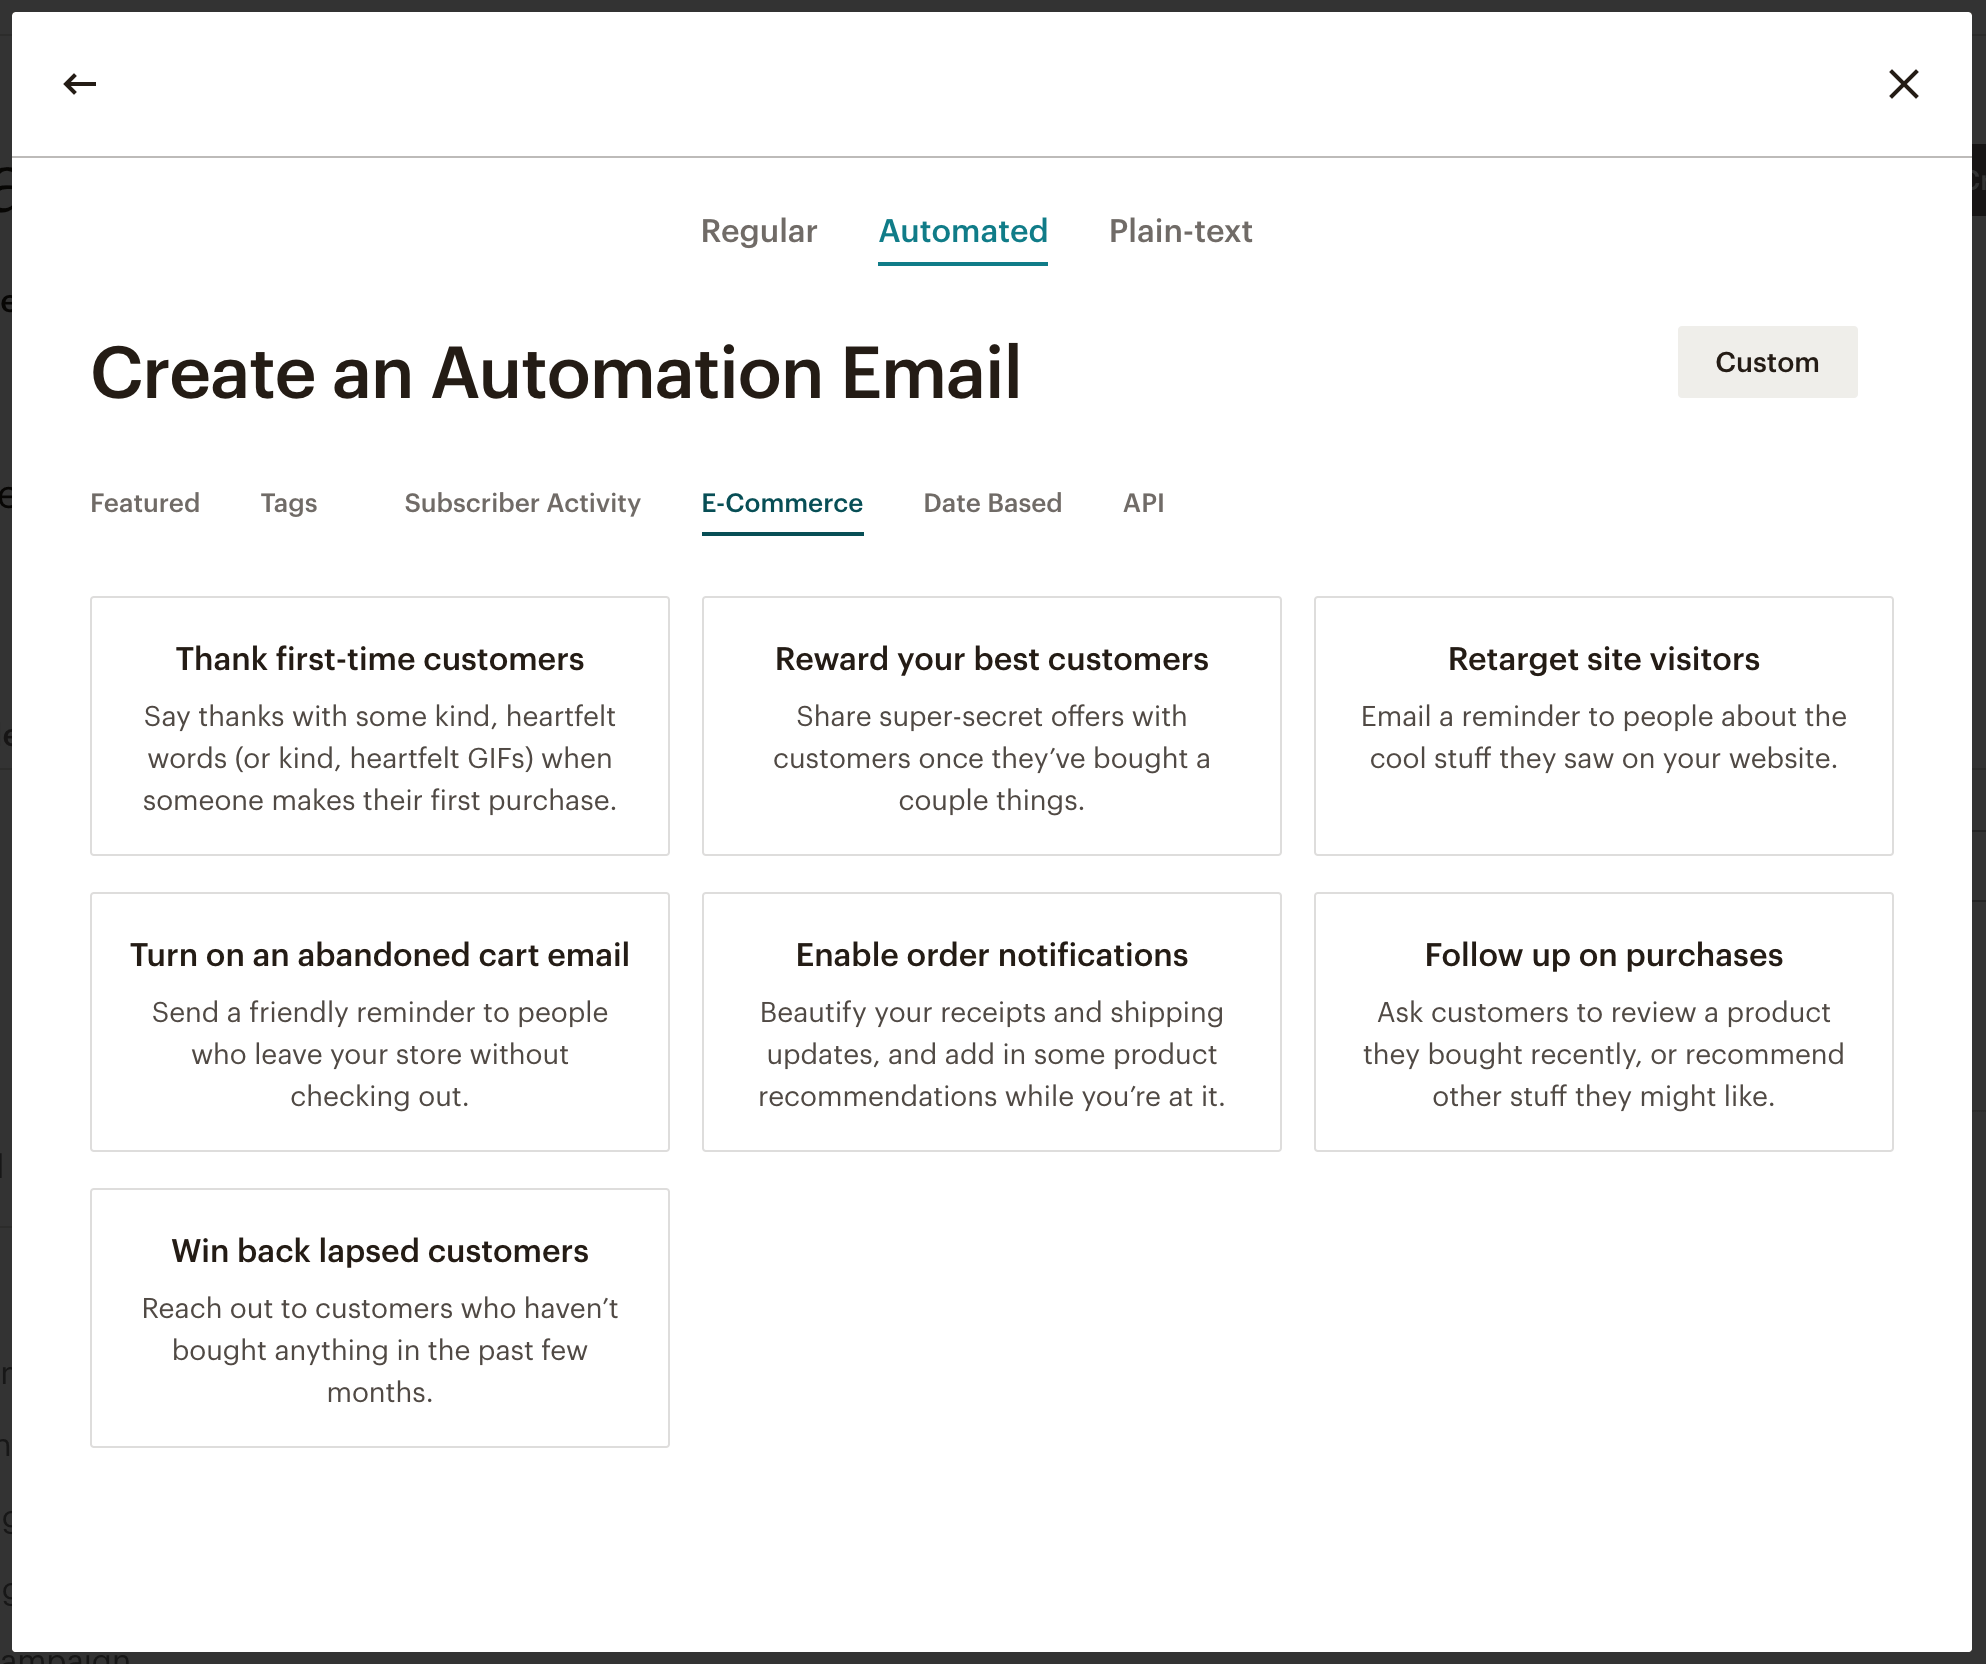
Task: Click the Create an Automation Email heading
Action: coord(556,373)
